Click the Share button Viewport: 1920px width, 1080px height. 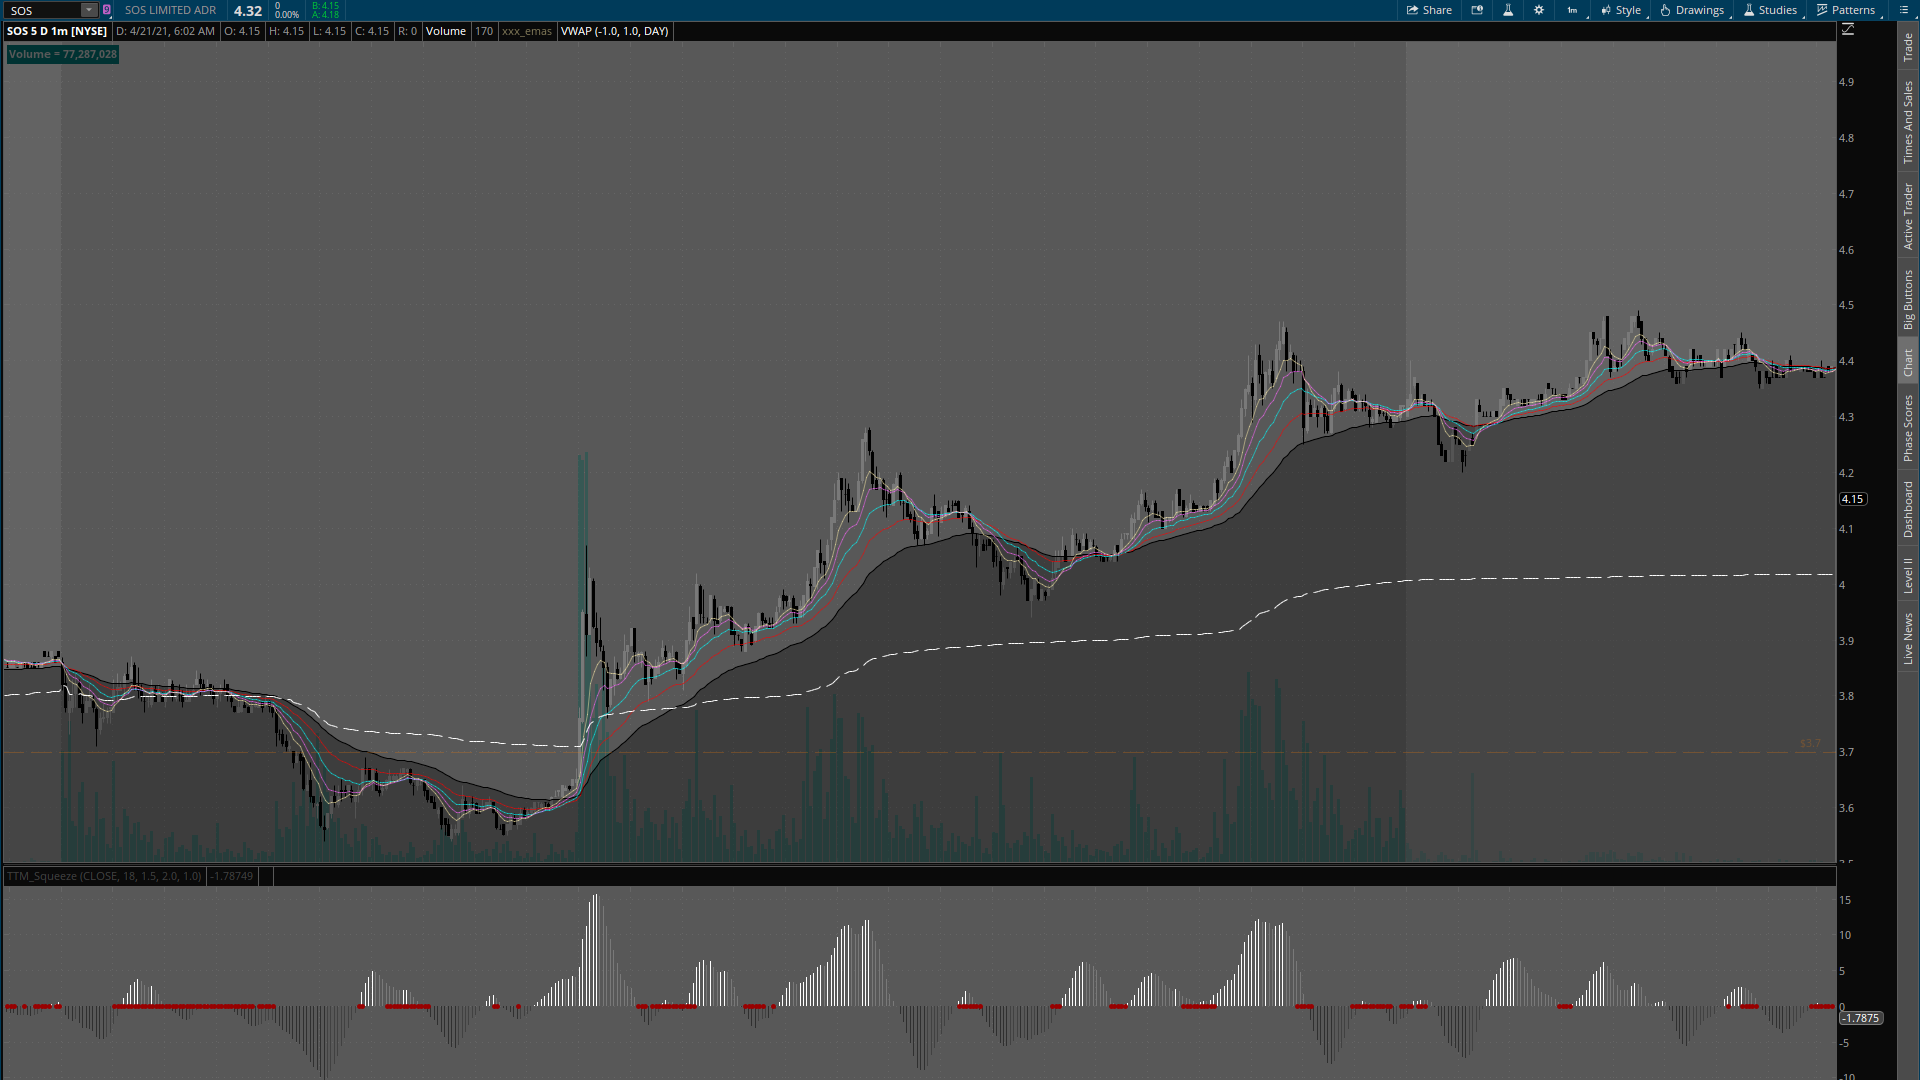click(x=1429, y=10)
